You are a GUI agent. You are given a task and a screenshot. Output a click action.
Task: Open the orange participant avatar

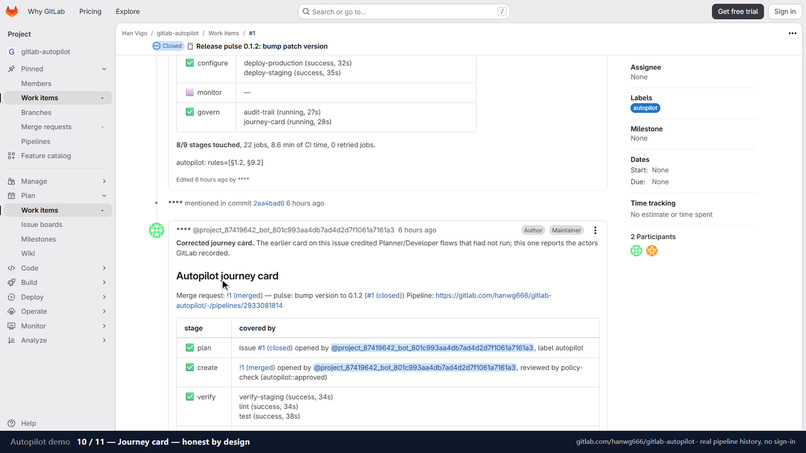coord(652,250)
